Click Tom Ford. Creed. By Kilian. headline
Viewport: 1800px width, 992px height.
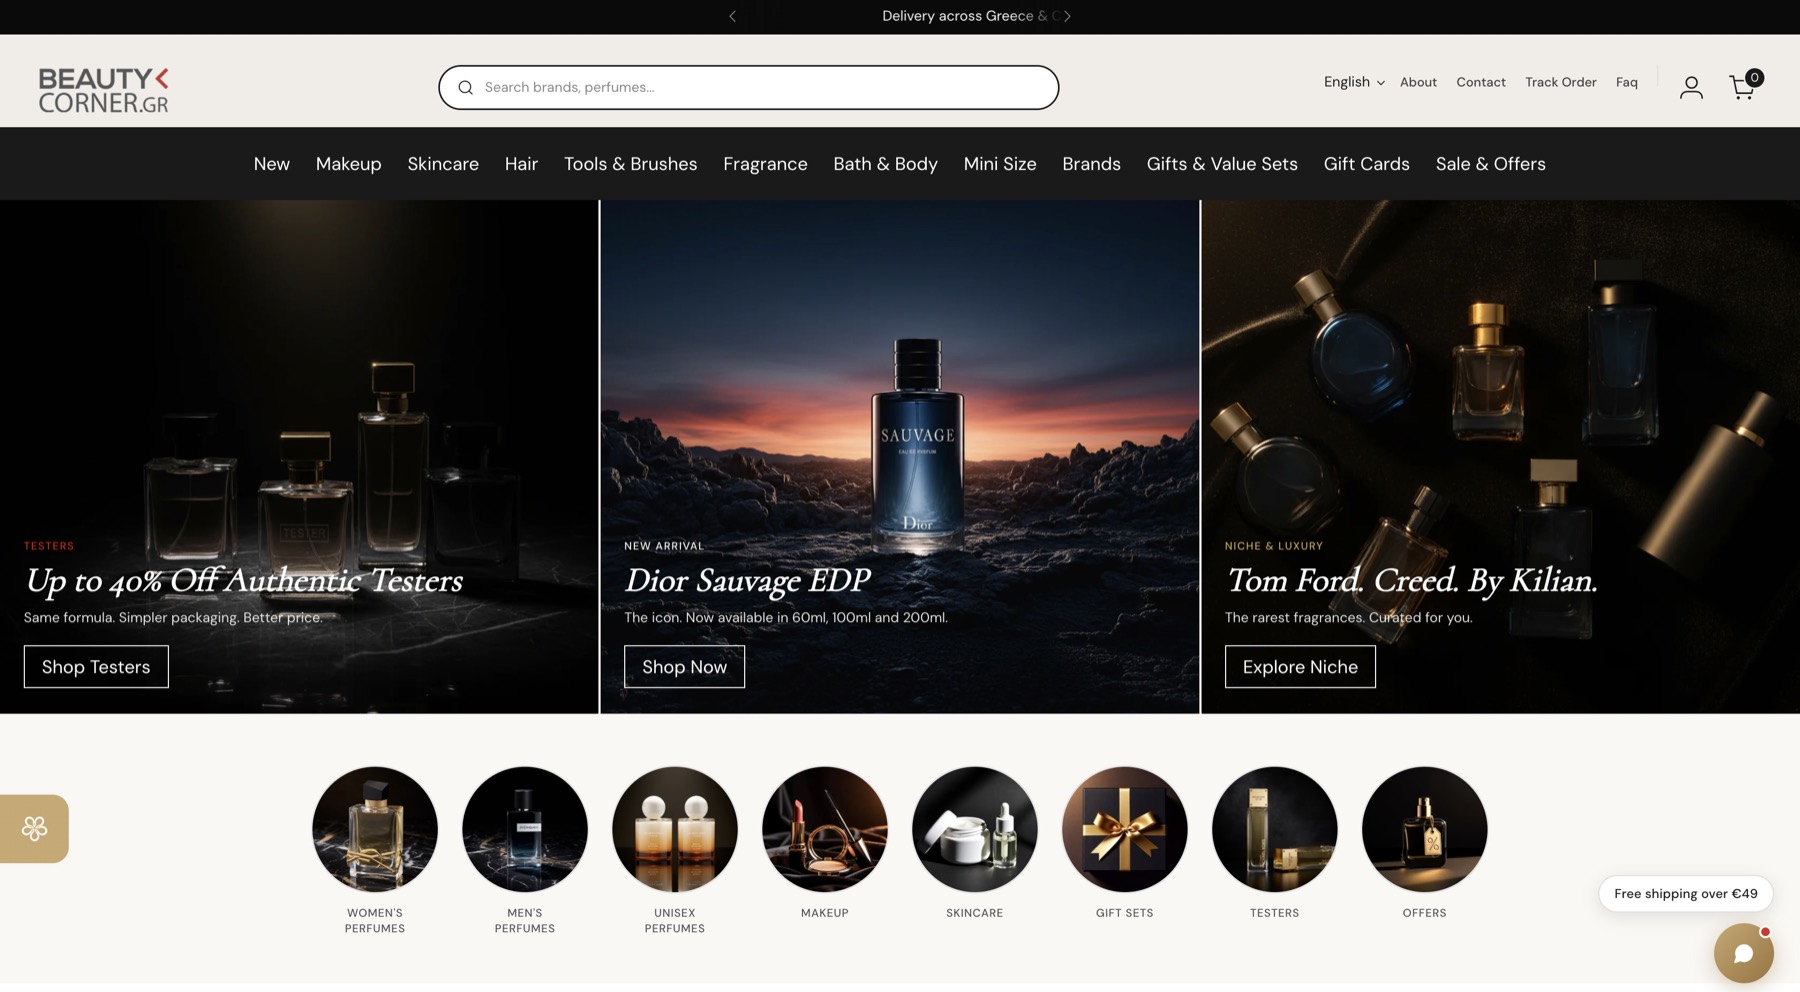point(1411,581)
